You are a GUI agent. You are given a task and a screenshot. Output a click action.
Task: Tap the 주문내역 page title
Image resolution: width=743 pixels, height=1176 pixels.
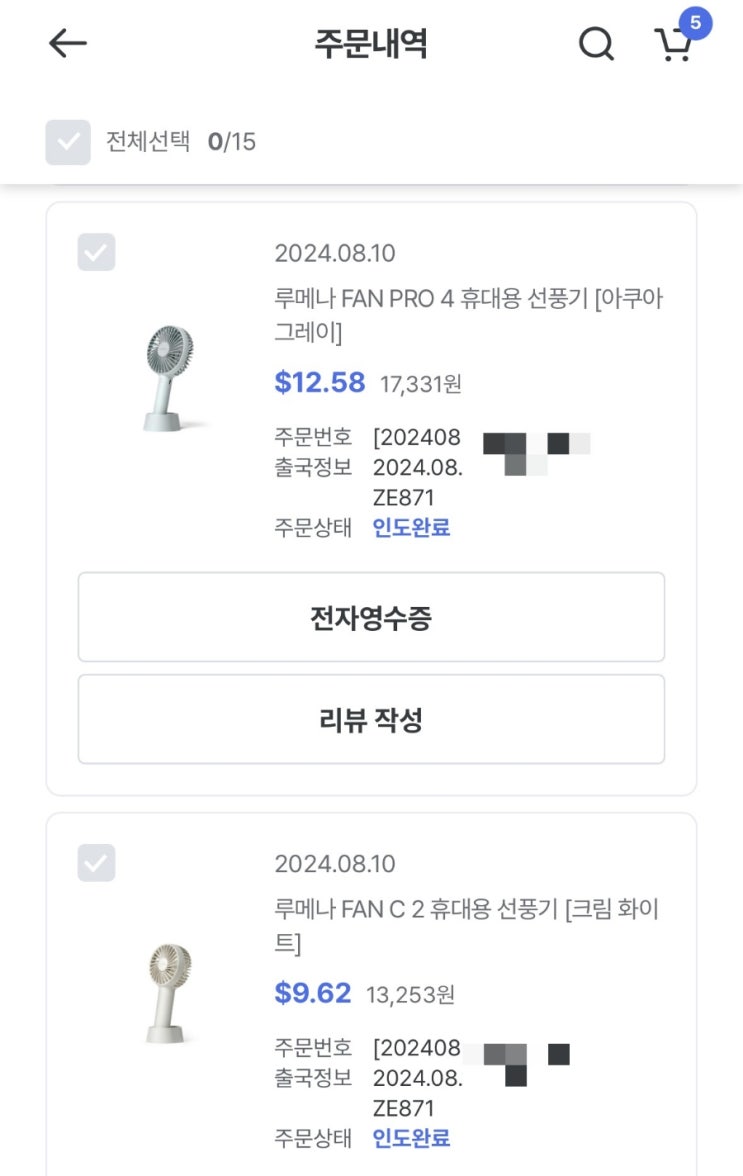[x=371, y=44]
